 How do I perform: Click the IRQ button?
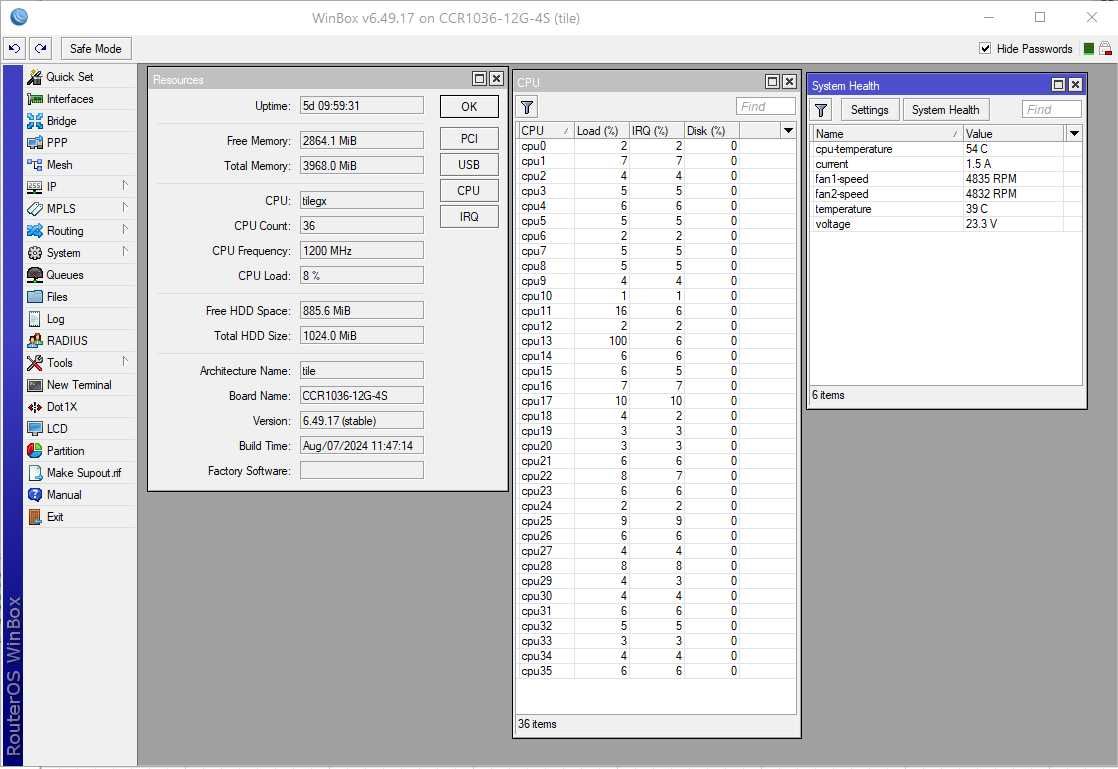pyautogui.click(x=469, y=217)
